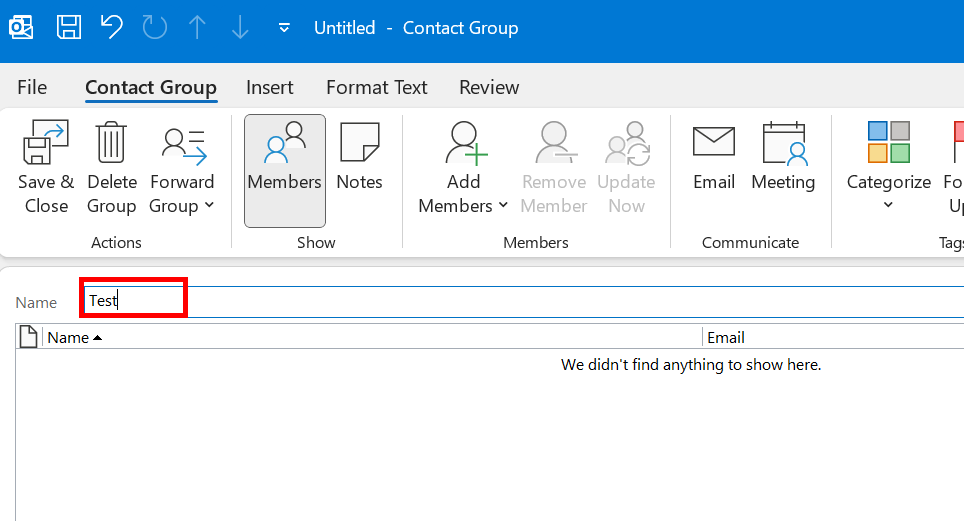Switch to the Insert tab
964x521 pixels.
(x=269, y=87)
